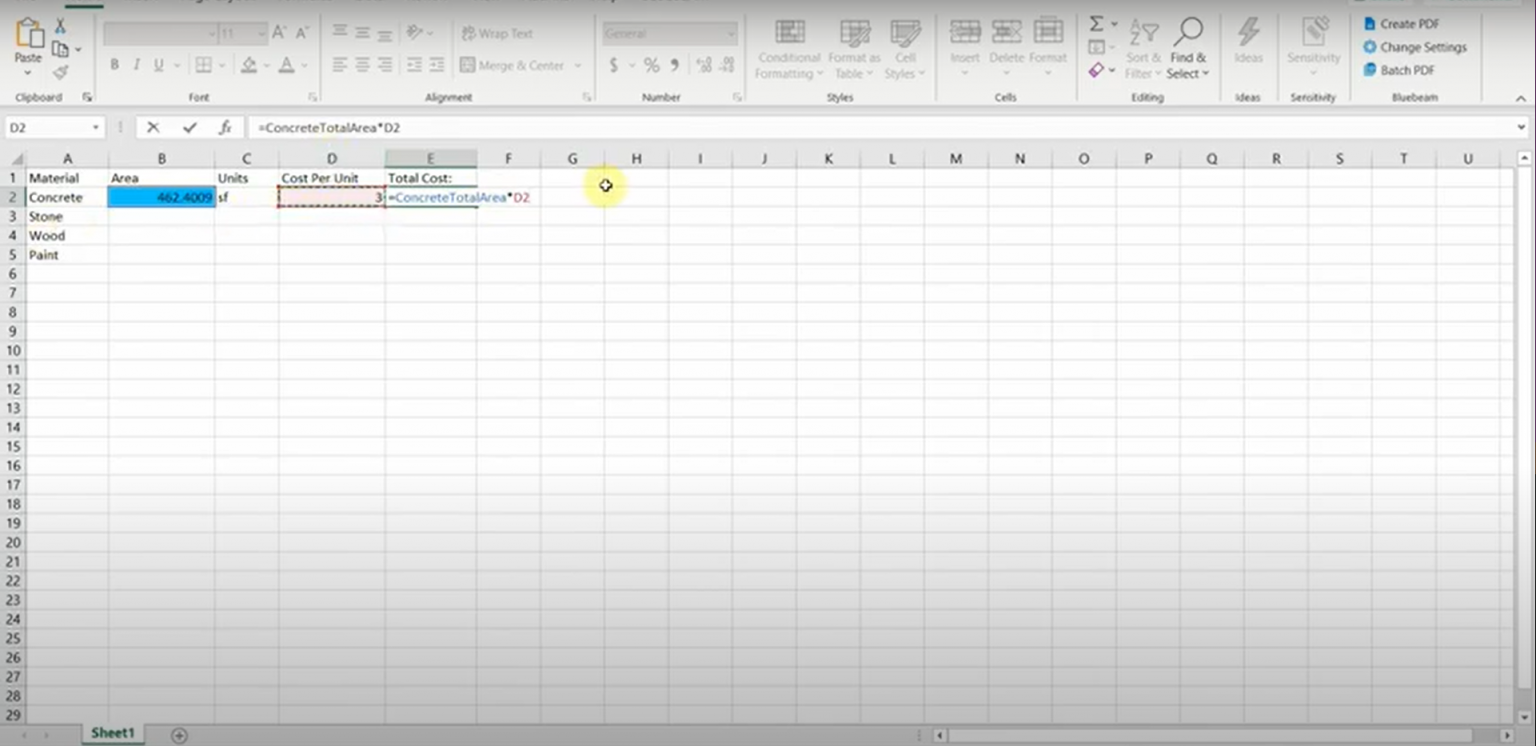Click the Font Color swatch
This screenshot has width=1536, height=746.
point(287,65)
